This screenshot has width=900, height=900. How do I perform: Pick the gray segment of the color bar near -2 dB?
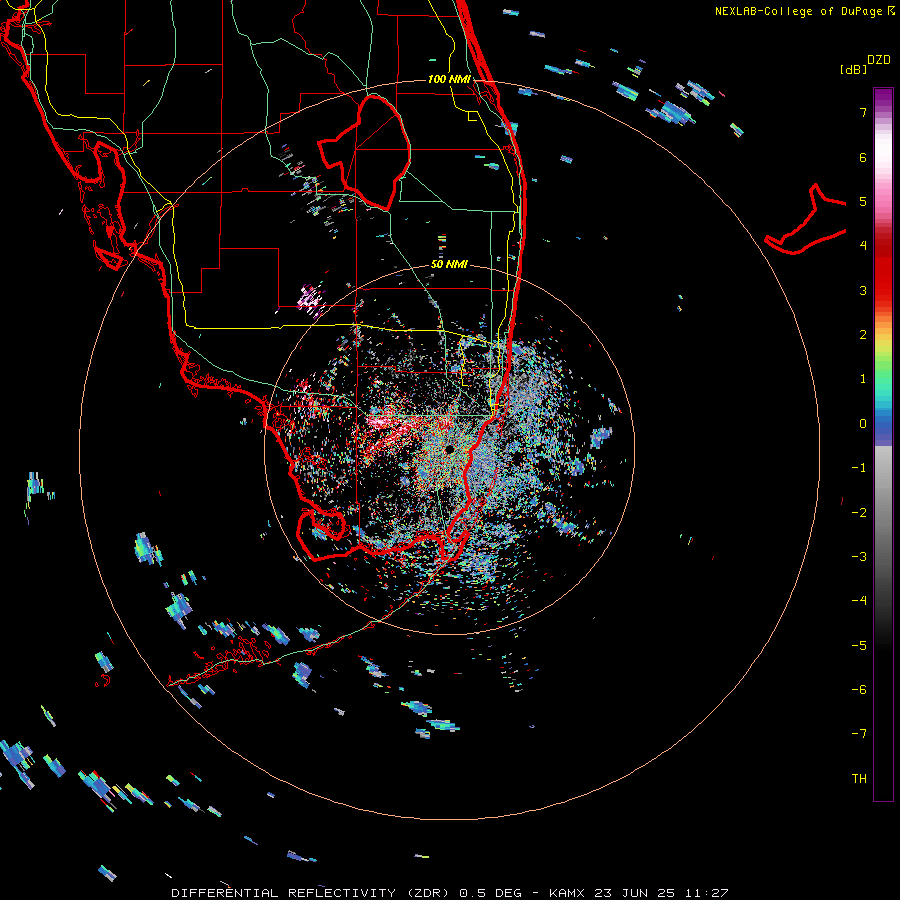(883, 512)
